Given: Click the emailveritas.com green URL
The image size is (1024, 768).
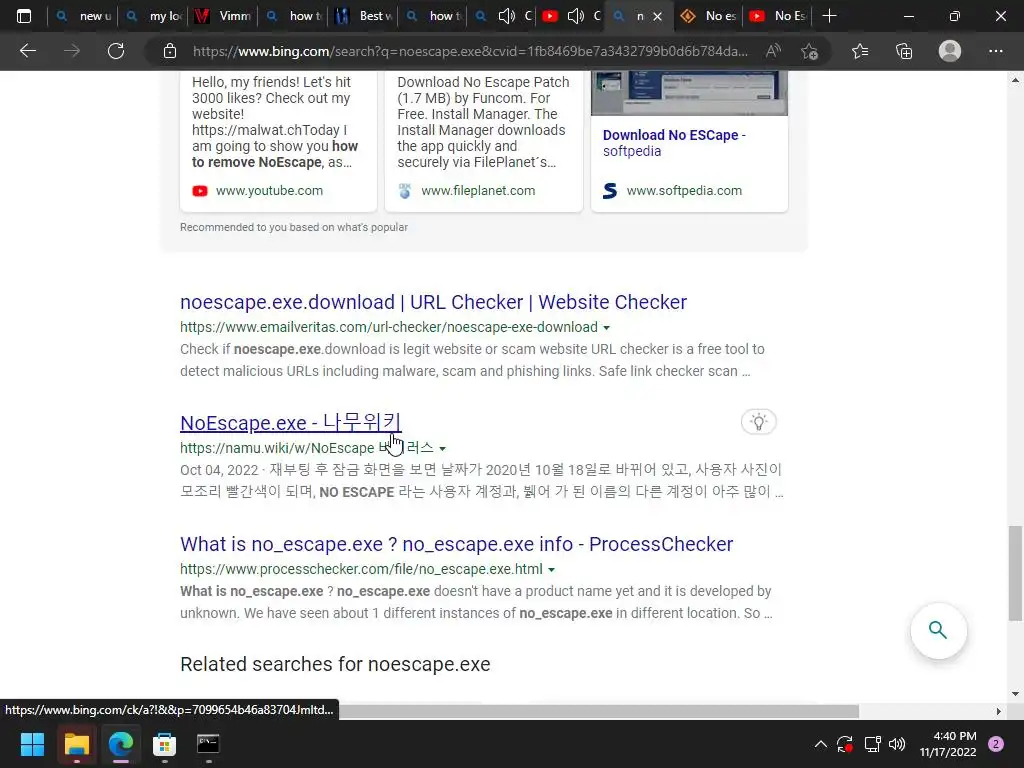Looking at the screenshot, I should pyautogui.click(x=389, y=327).
